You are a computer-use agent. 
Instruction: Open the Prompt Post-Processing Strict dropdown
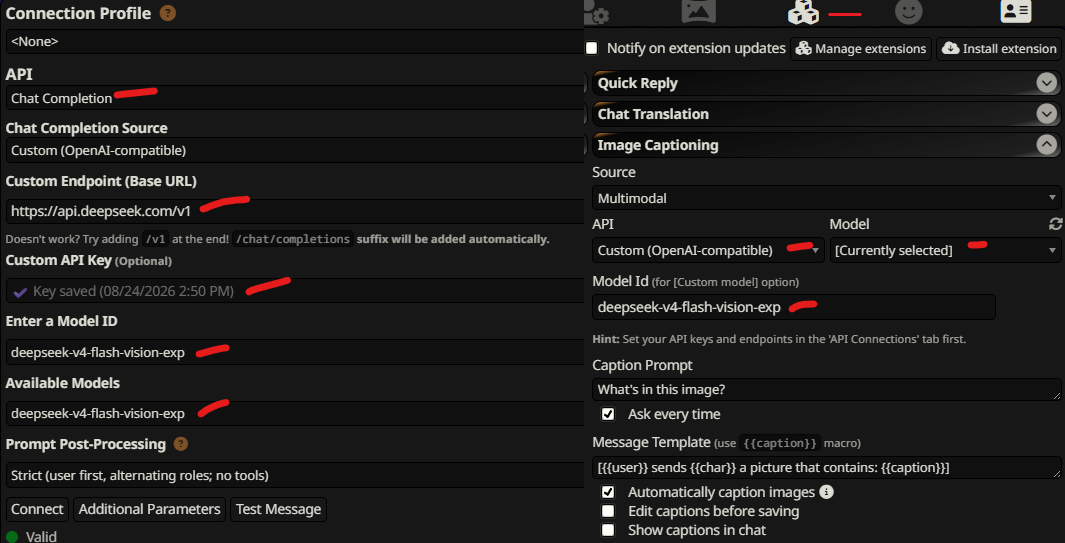pyautogui.click(x=295, y=475)
